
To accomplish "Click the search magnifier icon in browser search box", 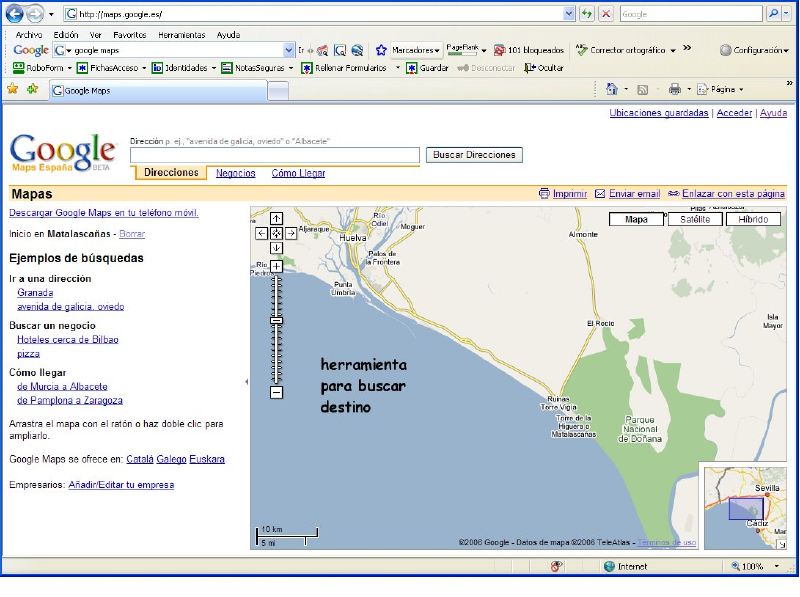I will pyautogui.click(x=773, y=14).
